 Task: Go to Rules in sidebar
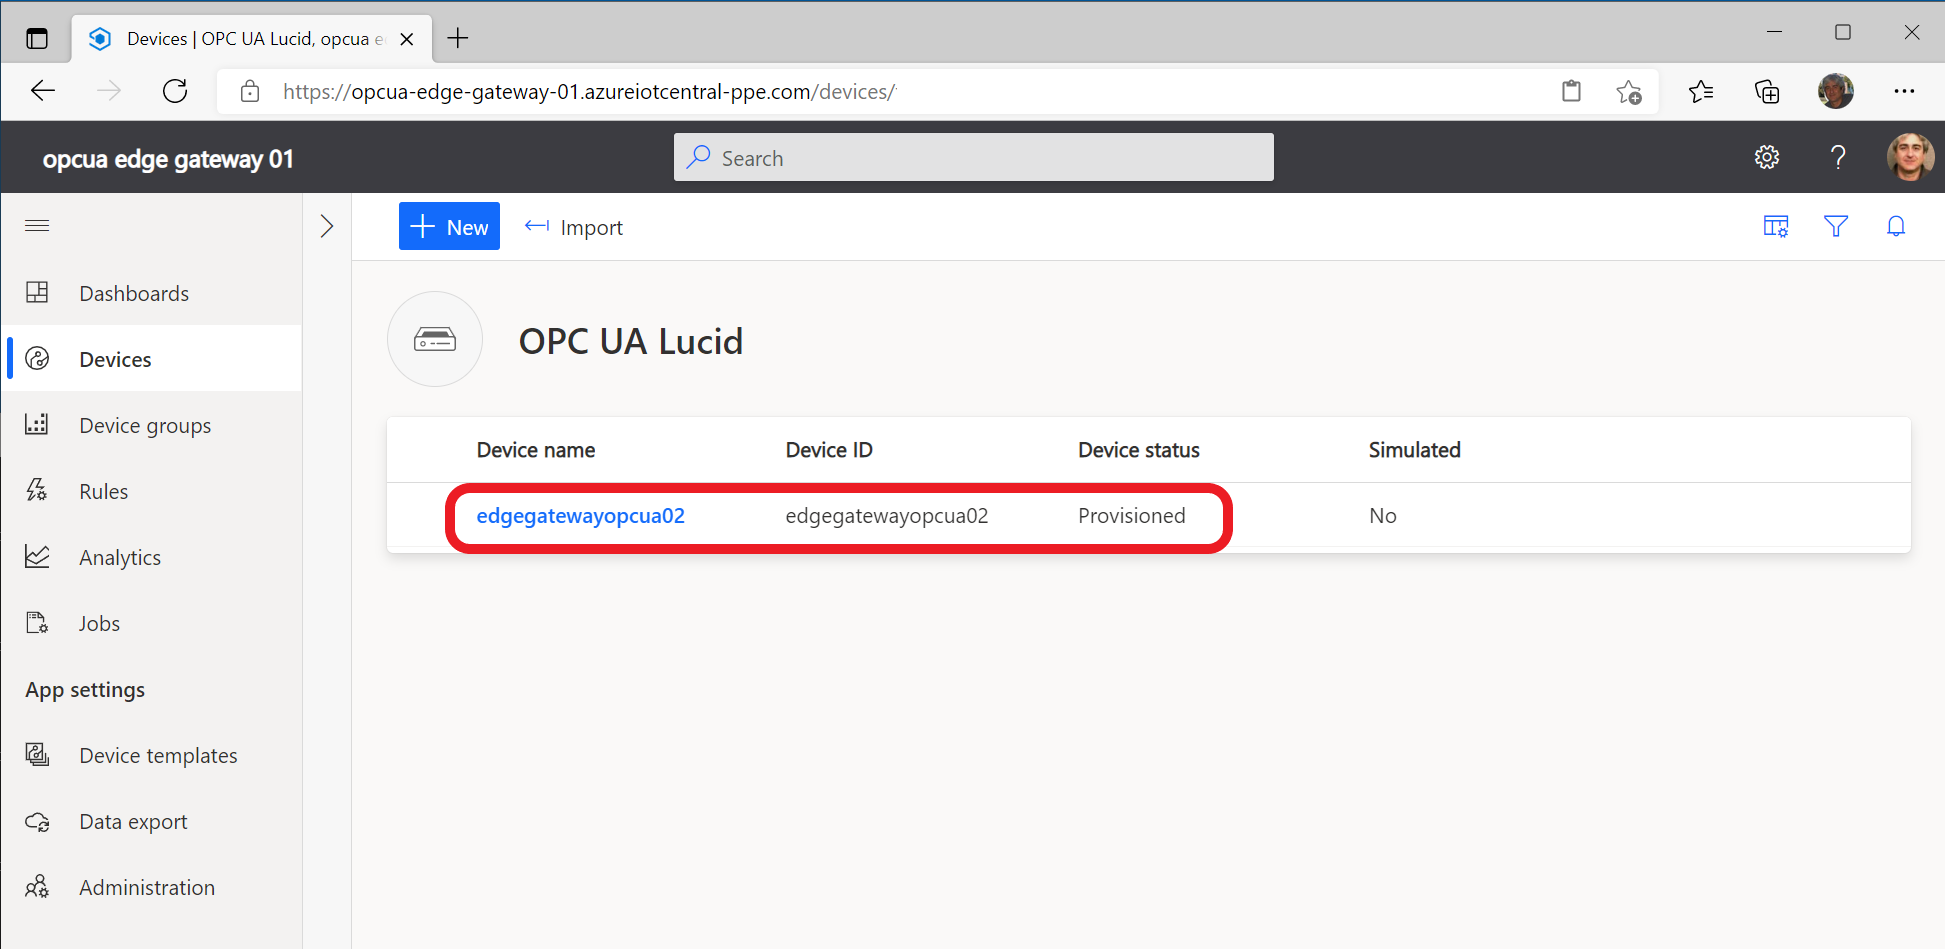[x=151, y=491]
